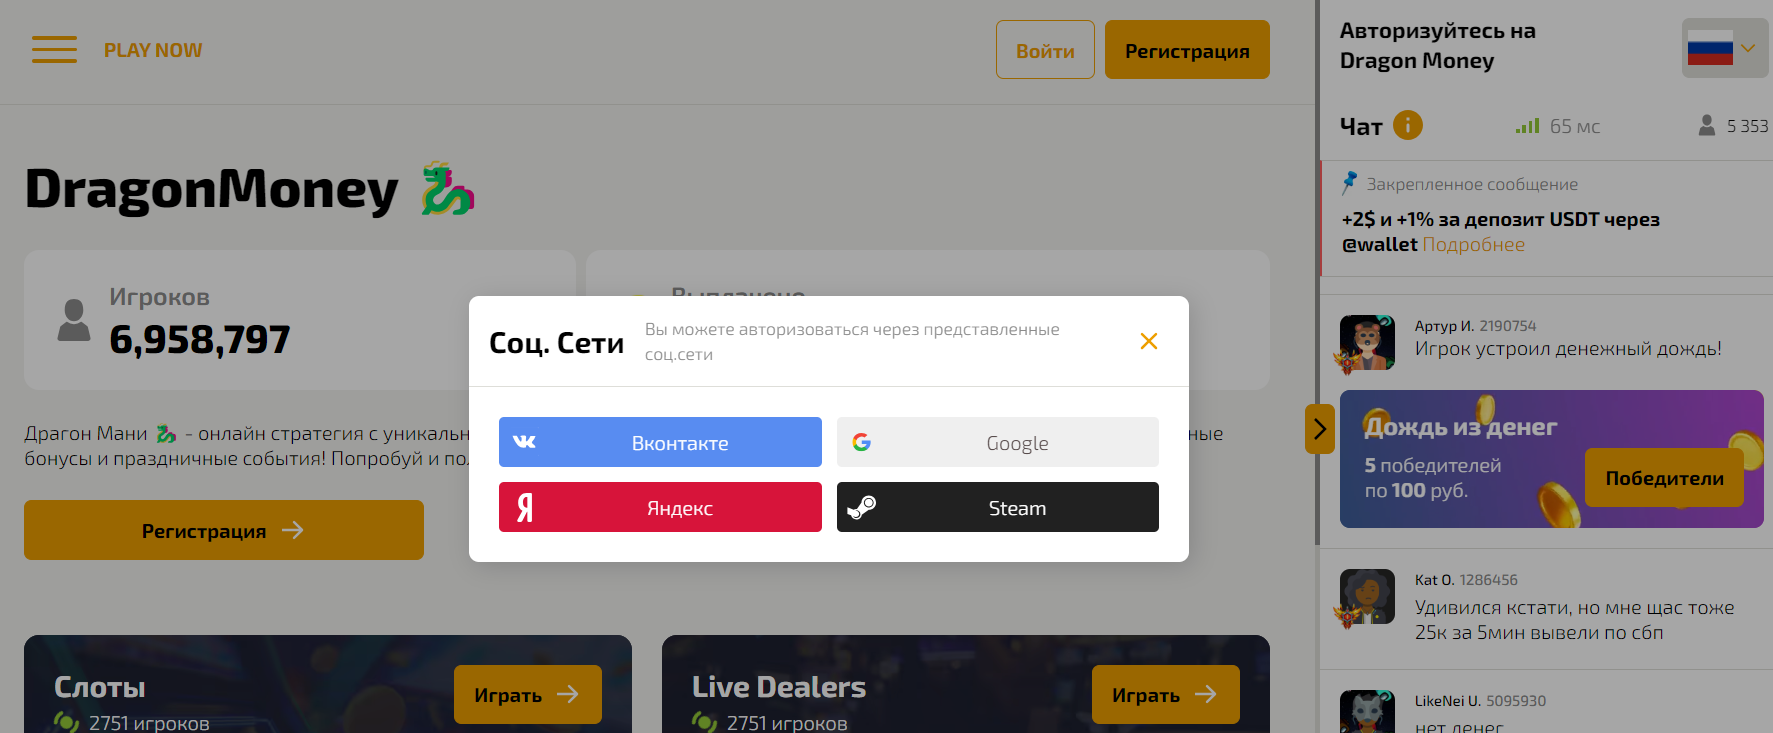This screenshot has height=733, width=1773.
Task: Log in with Google
Action: point(998,442)
